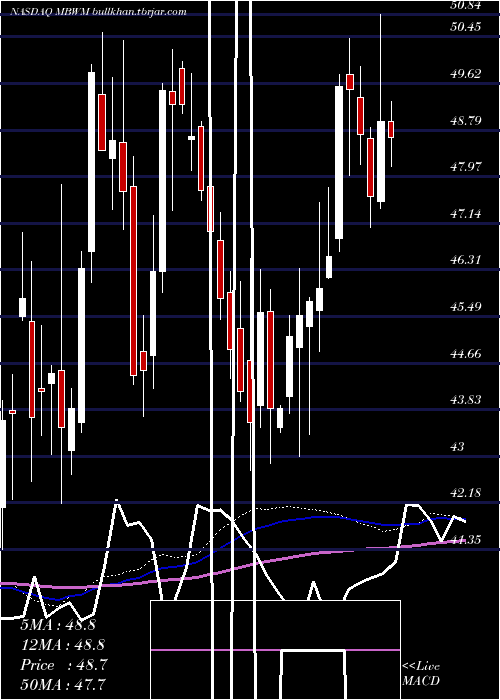Select the 44.35 indicator axis label
This screenshot has width=500, height=700.
click(x=466, y=539)
